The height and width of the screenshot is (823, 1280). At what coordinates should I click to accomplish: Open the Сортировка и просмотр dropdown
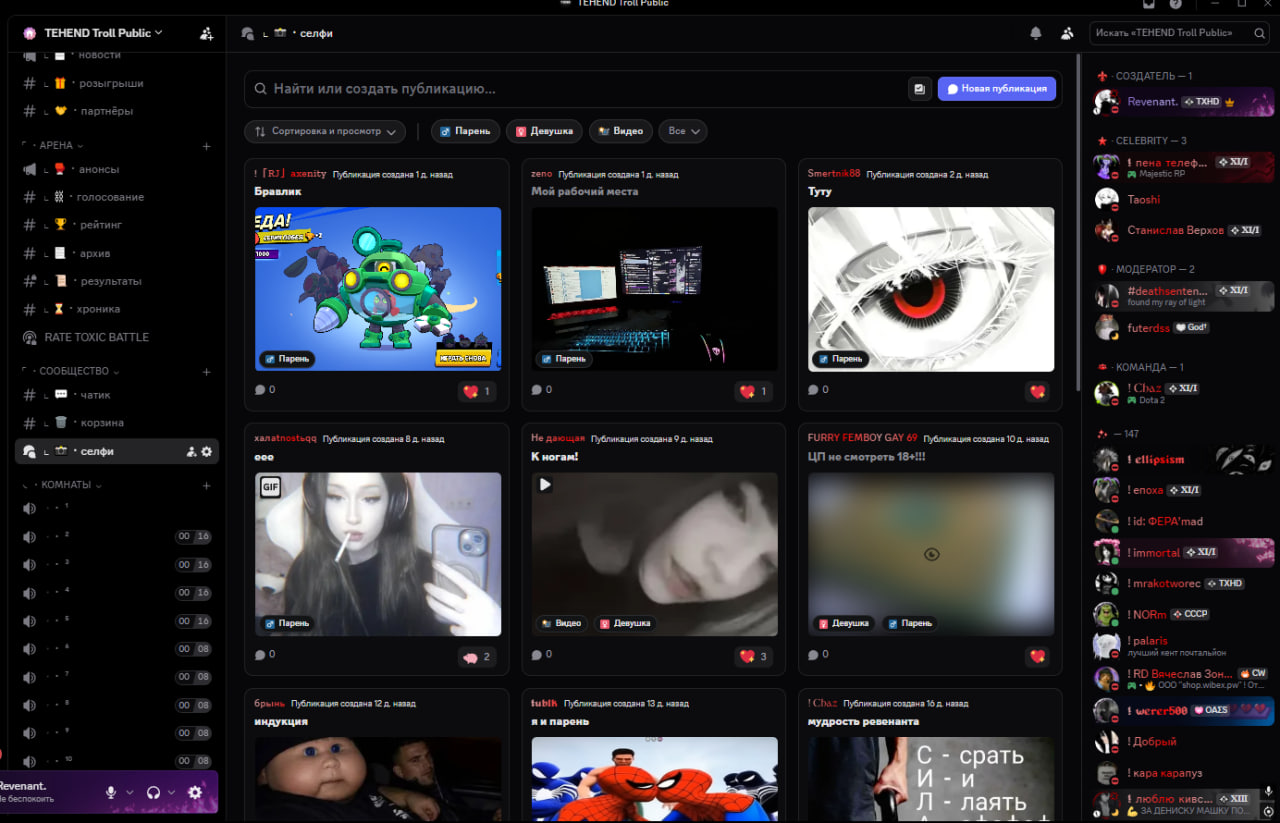pyautogui.click(x=325, y=131)
